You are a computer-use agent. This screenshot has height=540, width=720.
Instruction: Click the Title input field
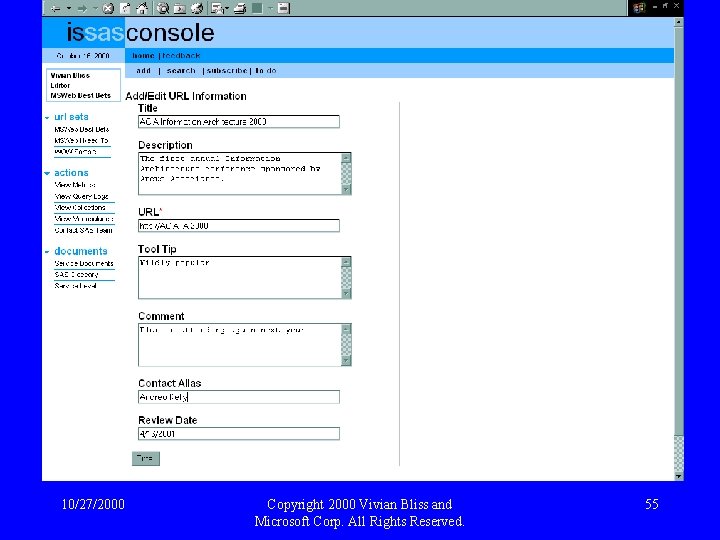click(x=239, y=122)
